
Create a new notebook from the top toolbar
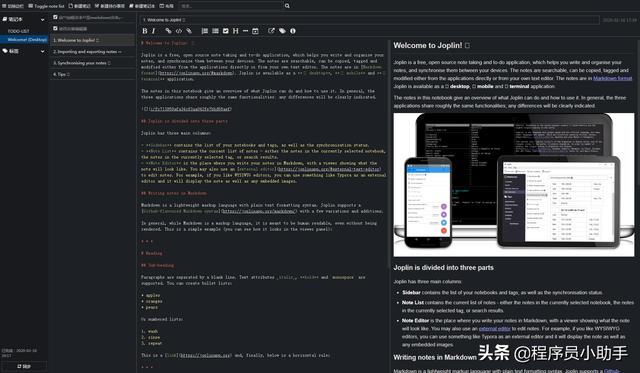[x=142, y=6]
